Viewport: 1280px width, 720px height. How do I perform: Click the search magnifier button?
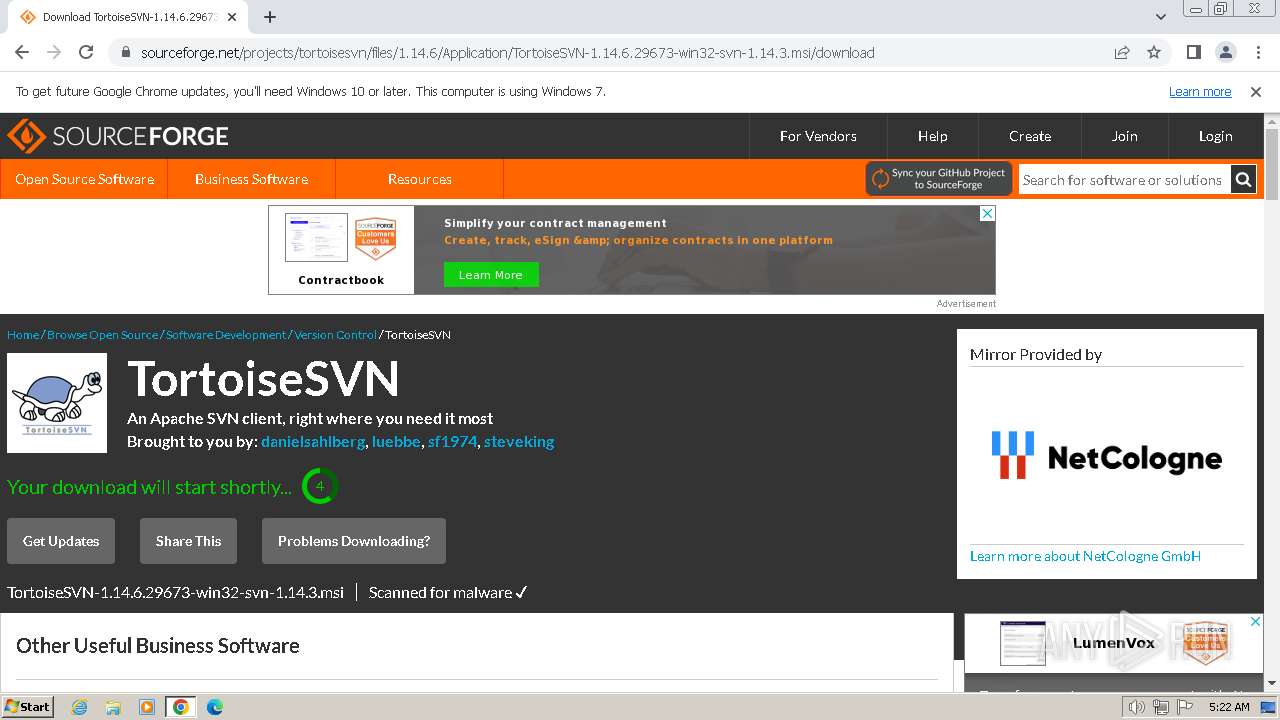click(1243, 180)
